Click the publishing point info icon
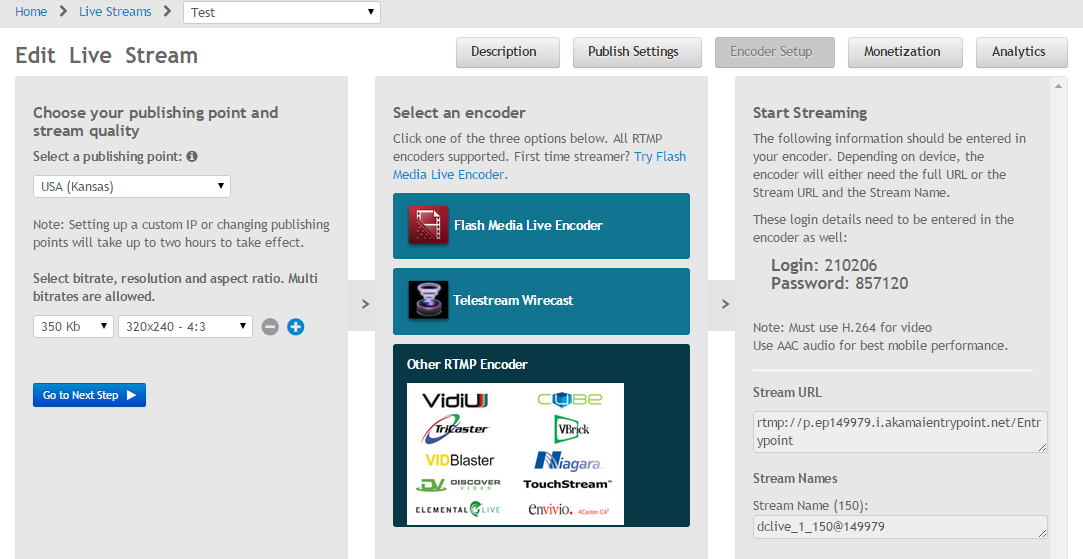Viewport: 1083px width, 559px height. [192, 157]
